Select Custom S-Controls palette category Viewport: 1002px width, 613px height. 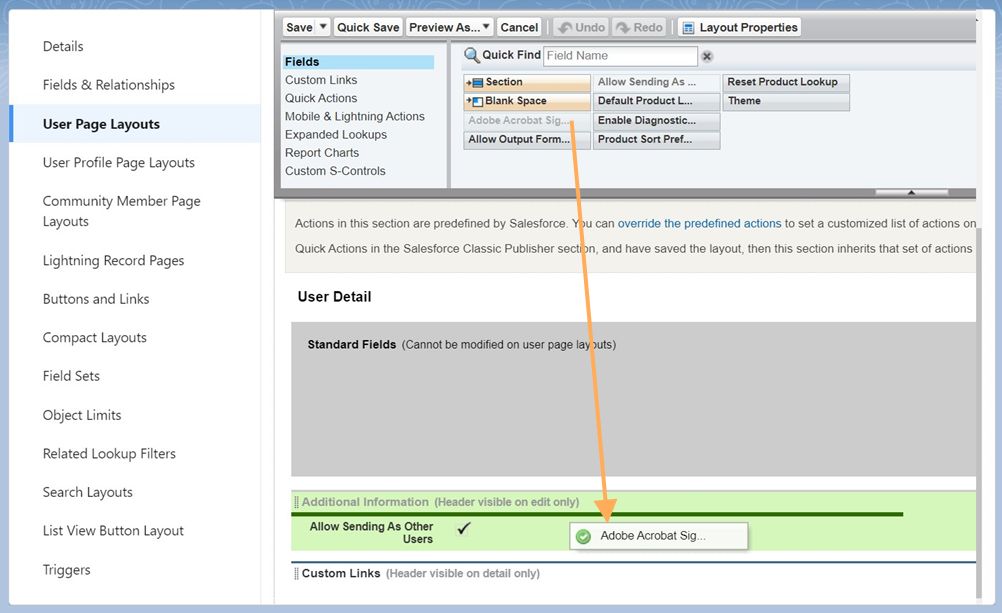335,171
